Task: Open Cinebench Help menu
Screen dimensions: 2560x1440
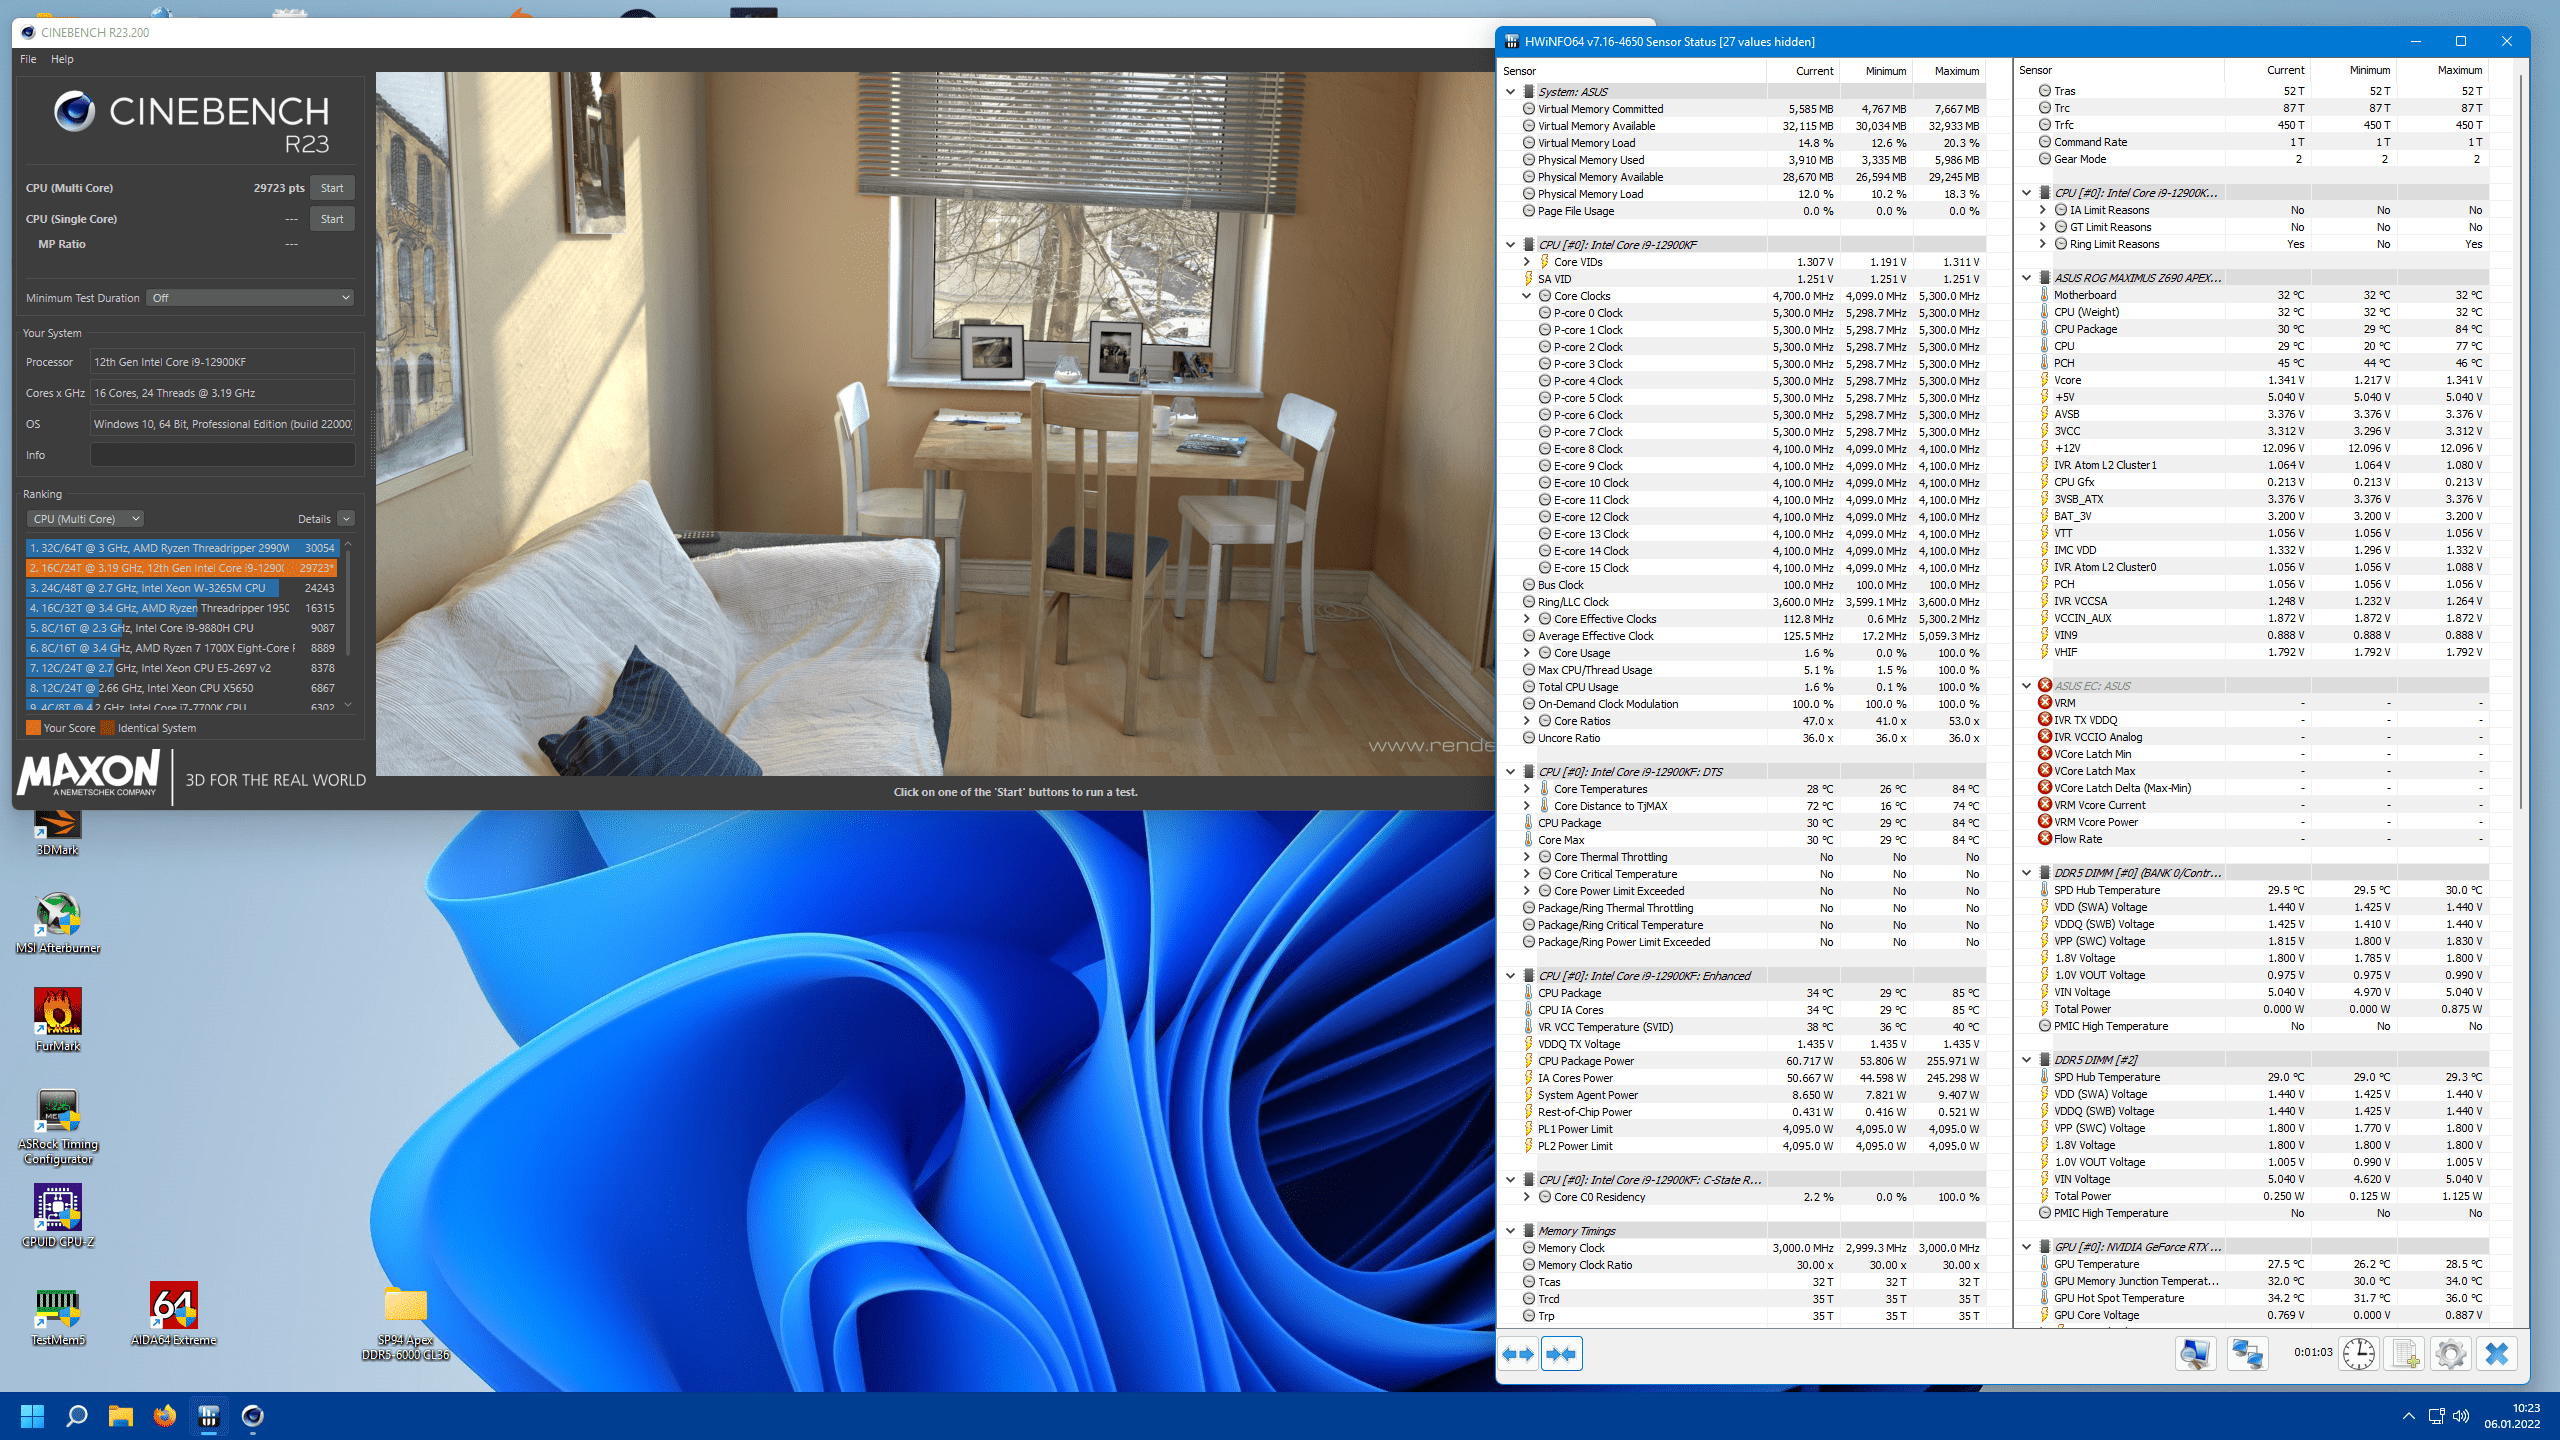Action: coord(62,59)
